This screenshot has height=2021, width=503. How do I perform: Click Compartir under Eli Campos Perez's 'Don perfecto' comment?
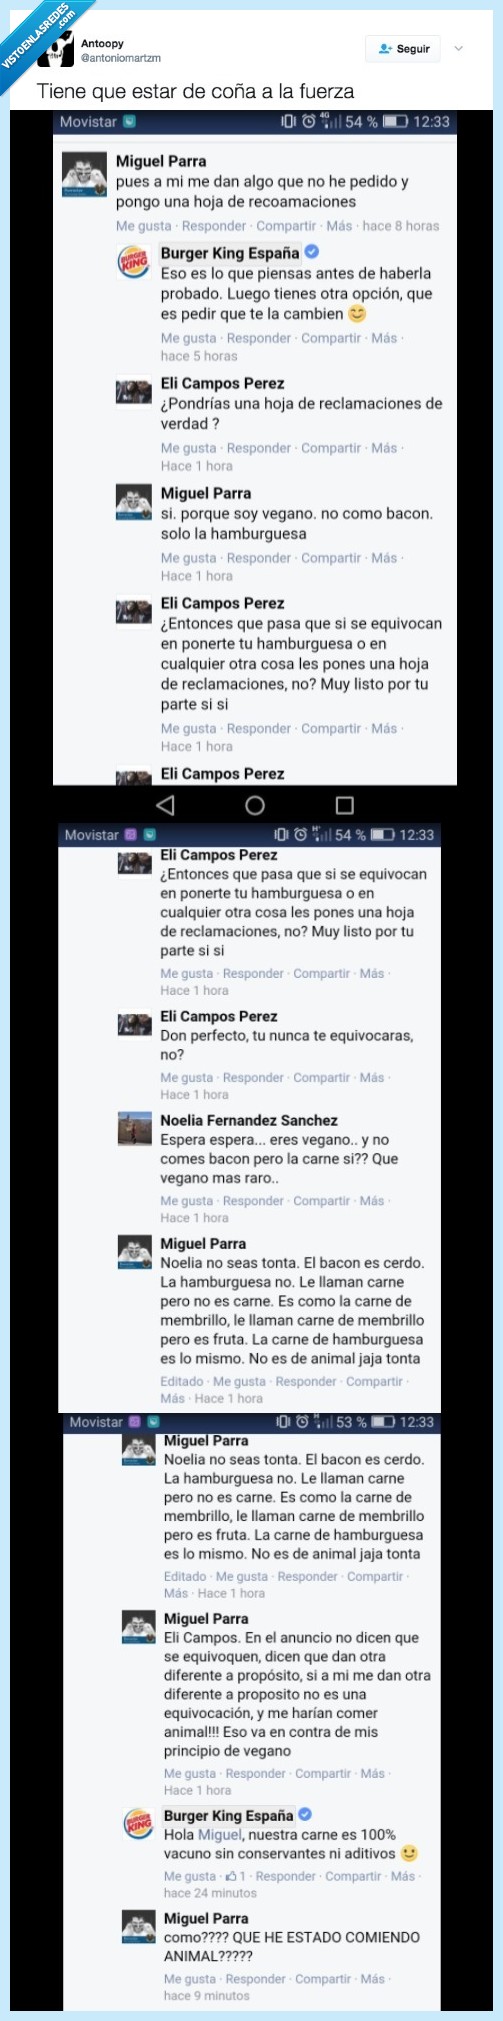pos(321,1077)
